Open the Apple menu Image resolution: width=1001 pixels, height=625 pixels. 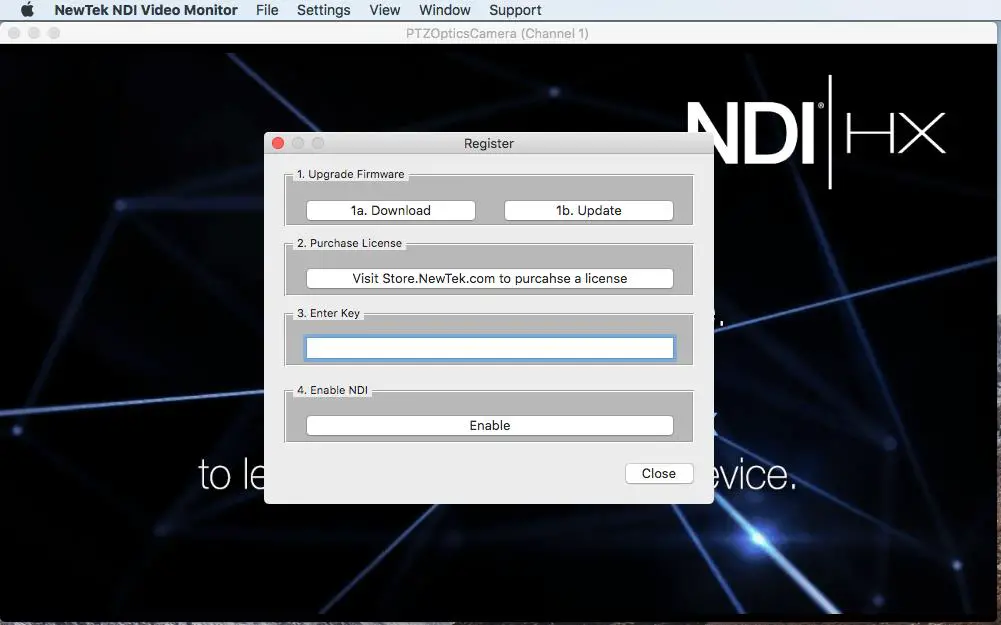click(x=27, y=10)
